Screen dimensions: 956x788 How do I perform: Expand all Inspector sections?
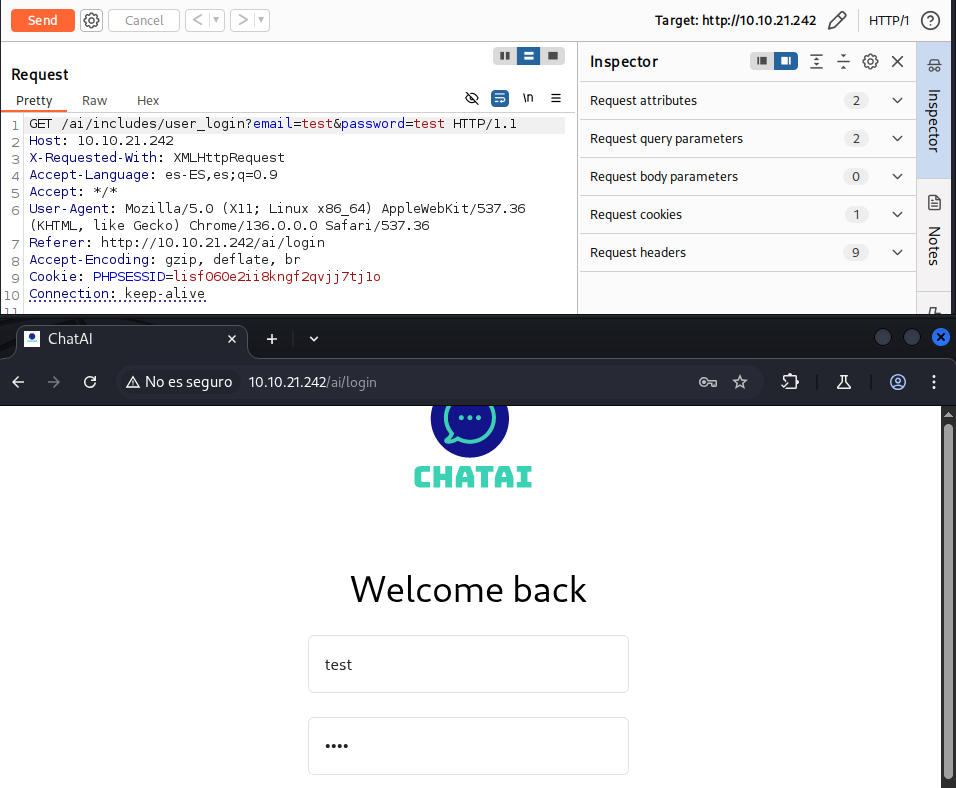point(816,61)
